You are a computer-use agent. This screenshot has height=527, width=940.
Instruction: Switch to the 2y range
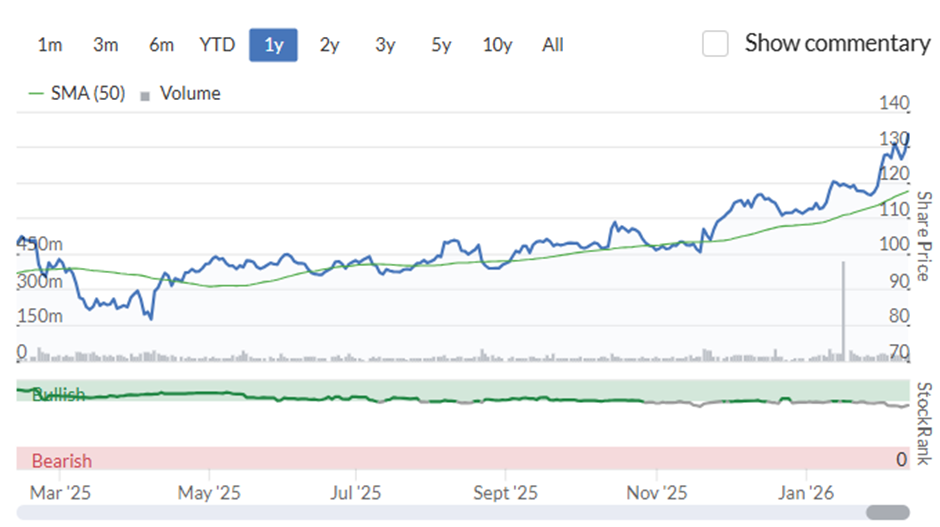coord(329,45)
